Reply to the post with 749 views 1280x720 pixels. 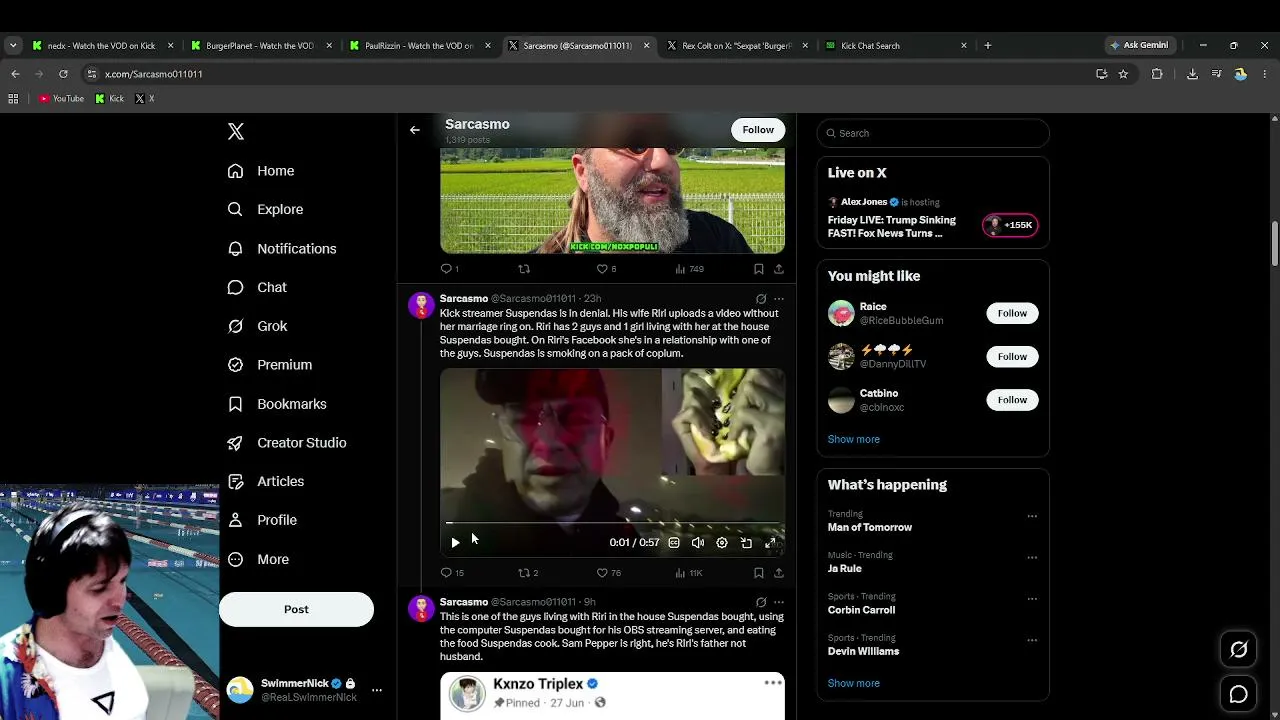(449, 269)
